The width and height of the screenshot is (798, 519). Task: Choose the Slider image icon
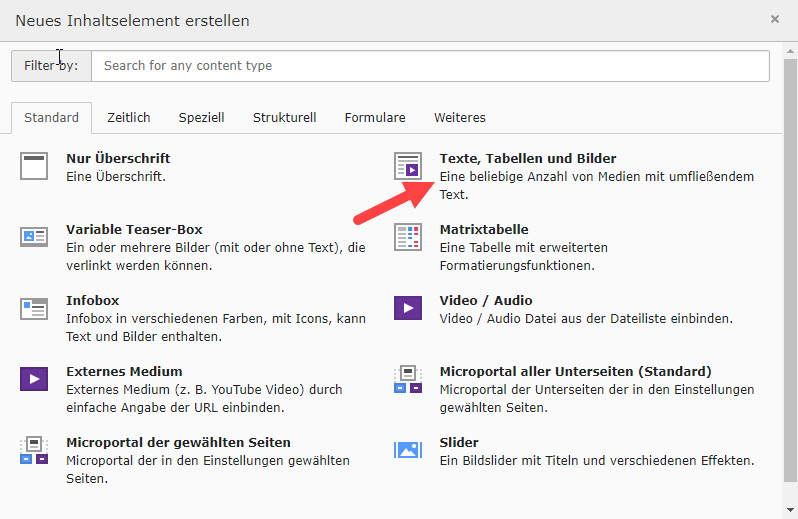click(x=407, y=450)
